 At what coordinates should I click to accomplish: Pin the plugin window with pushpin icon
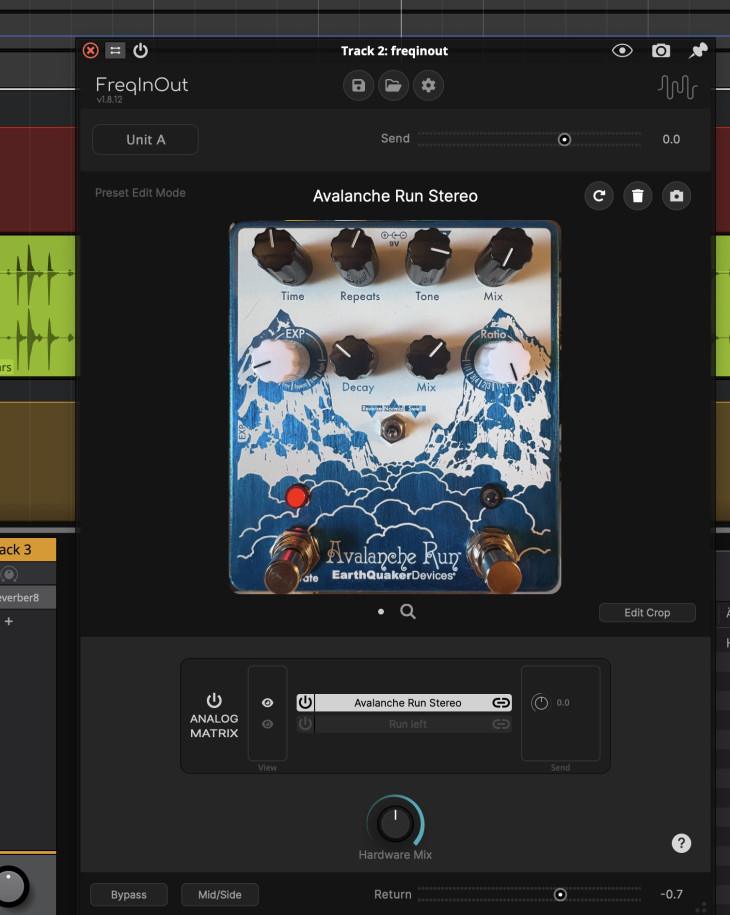698,51
